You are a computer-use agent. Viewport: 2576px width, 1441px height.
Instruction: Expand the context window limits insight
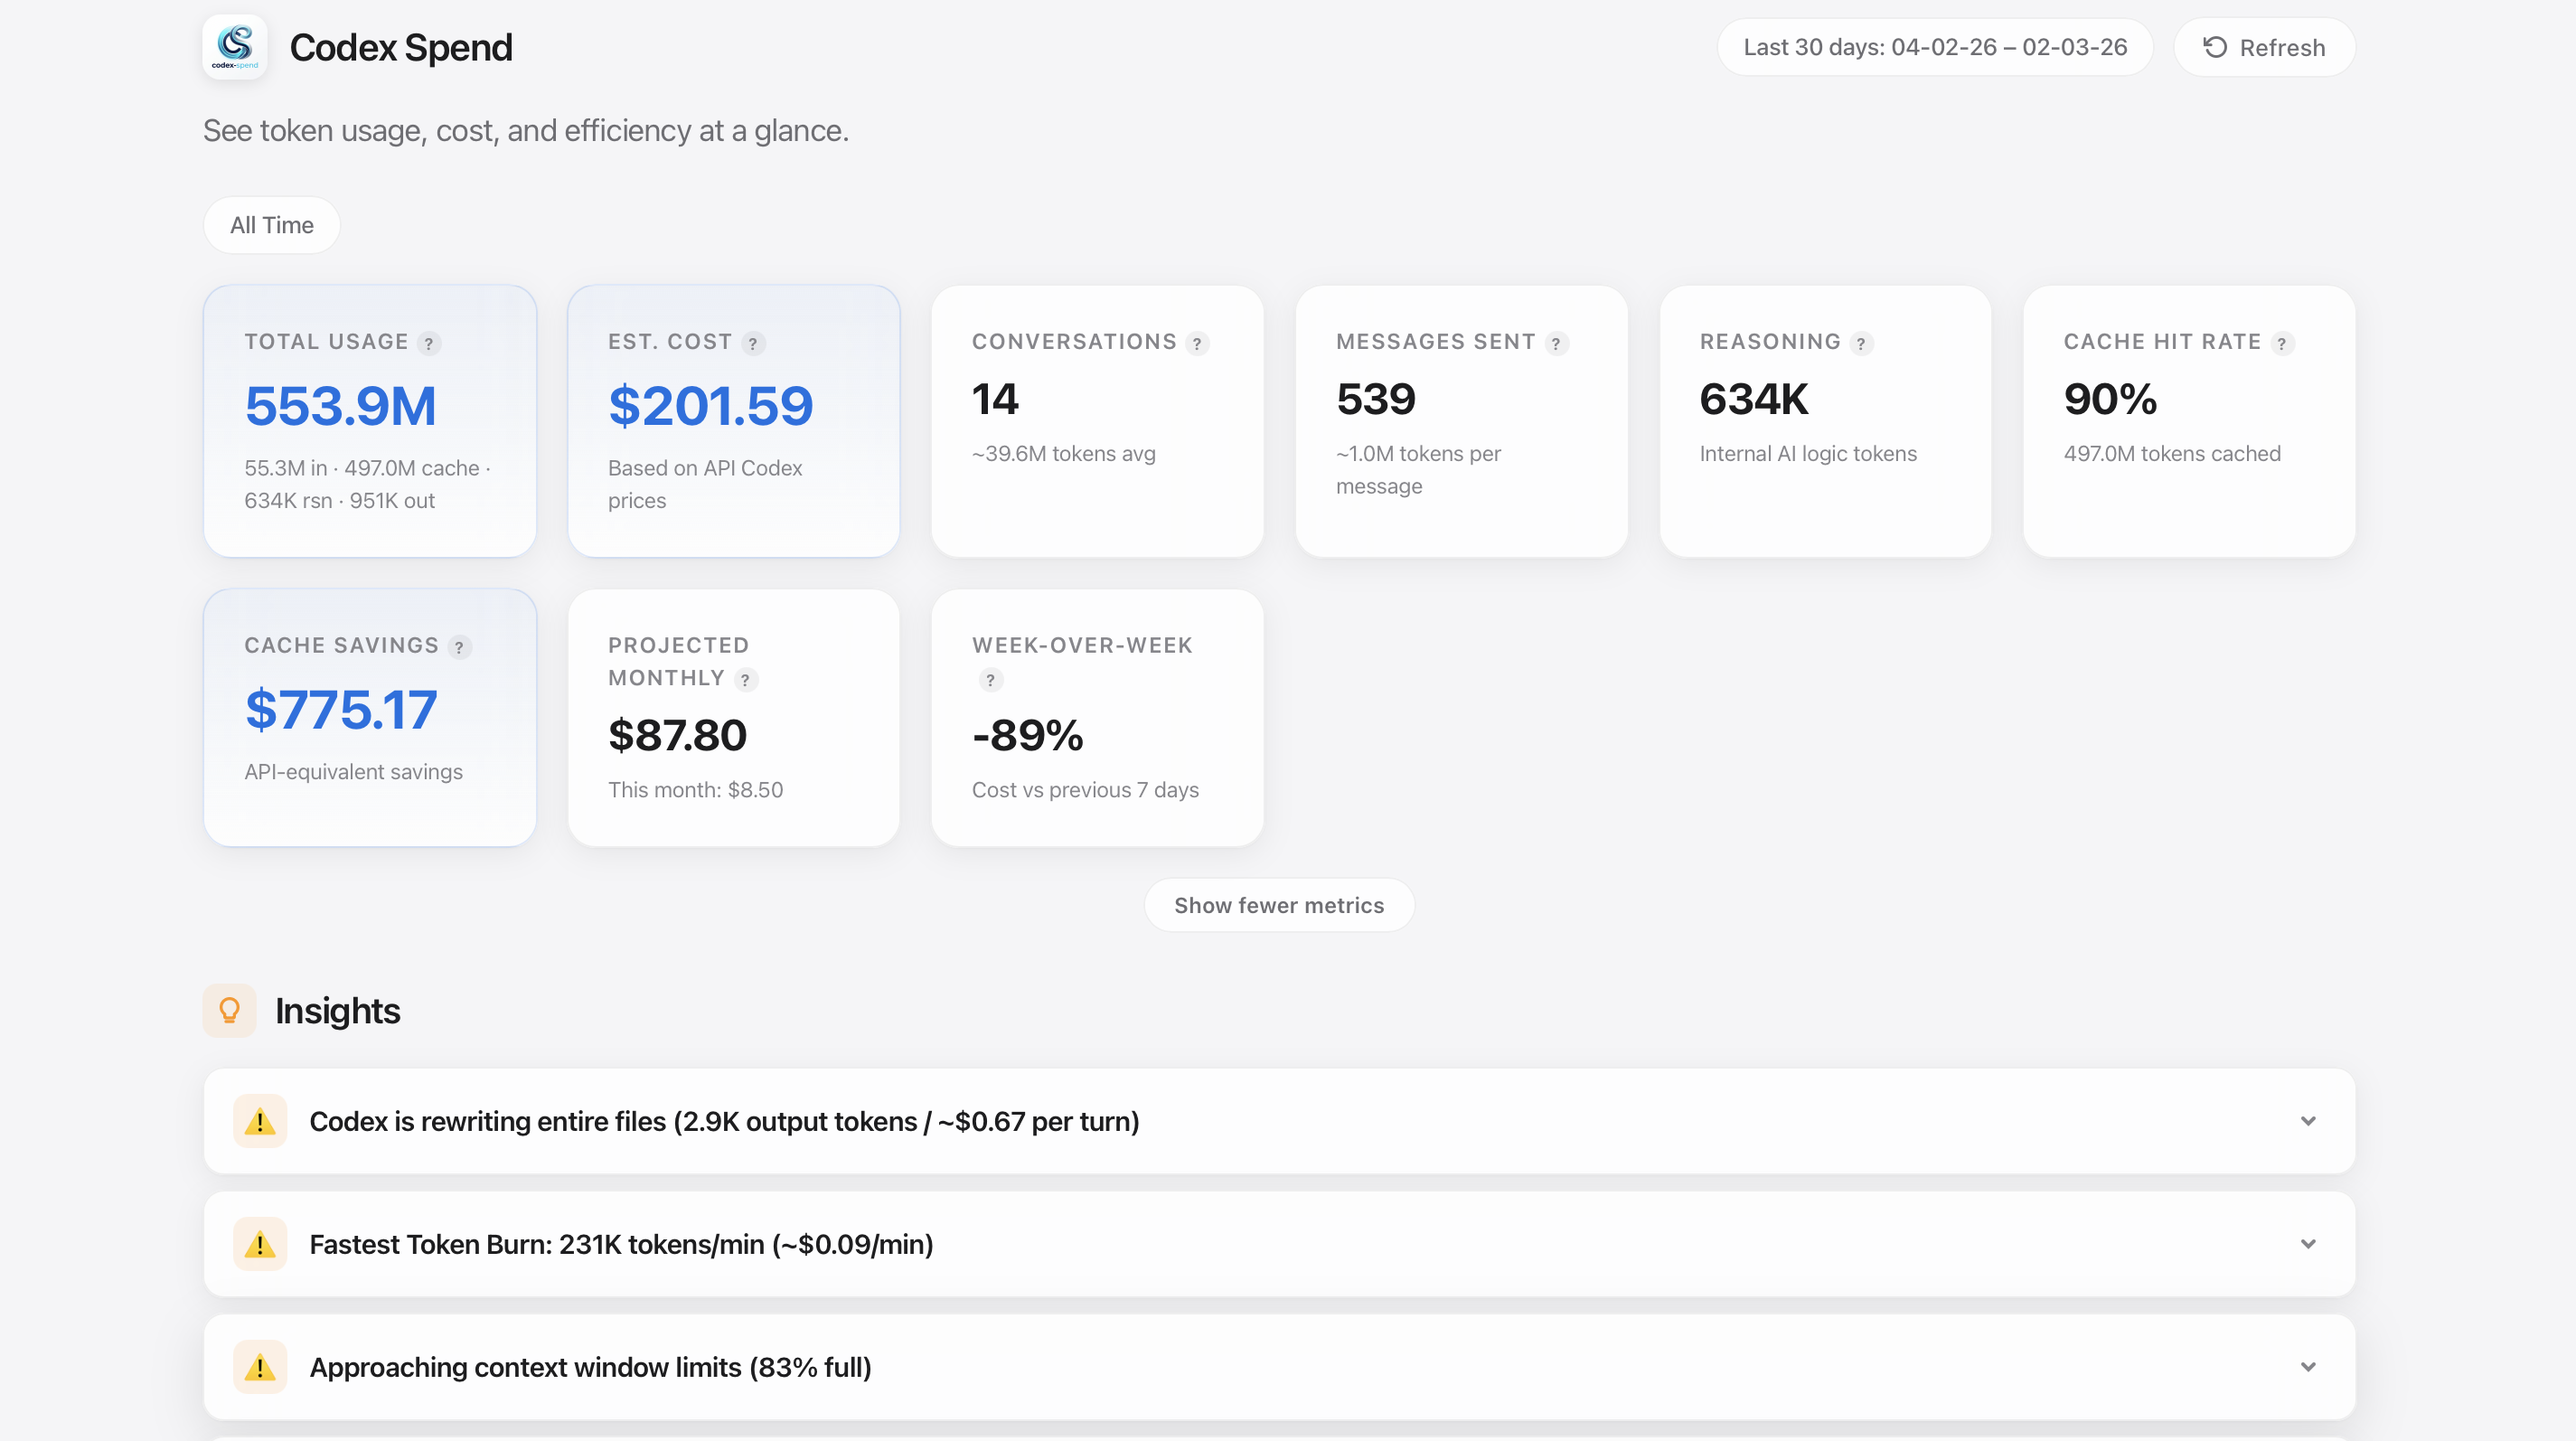(x=2307, y=1367)
